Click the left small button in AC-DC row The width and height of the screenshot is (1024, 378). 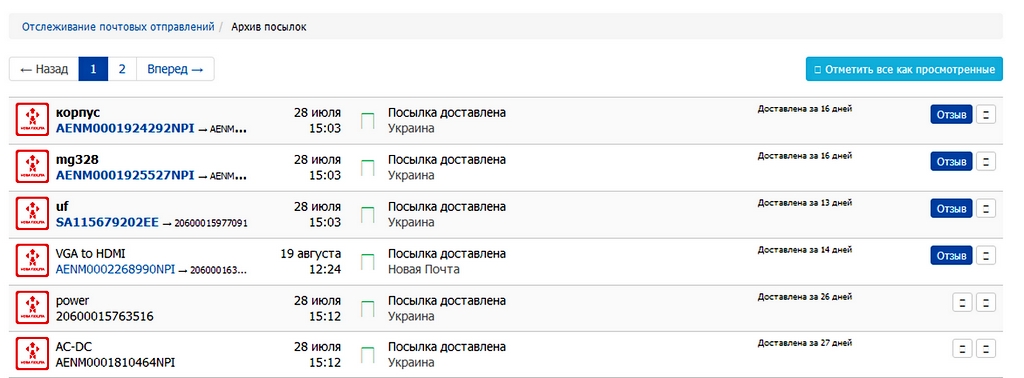point(963,349)
